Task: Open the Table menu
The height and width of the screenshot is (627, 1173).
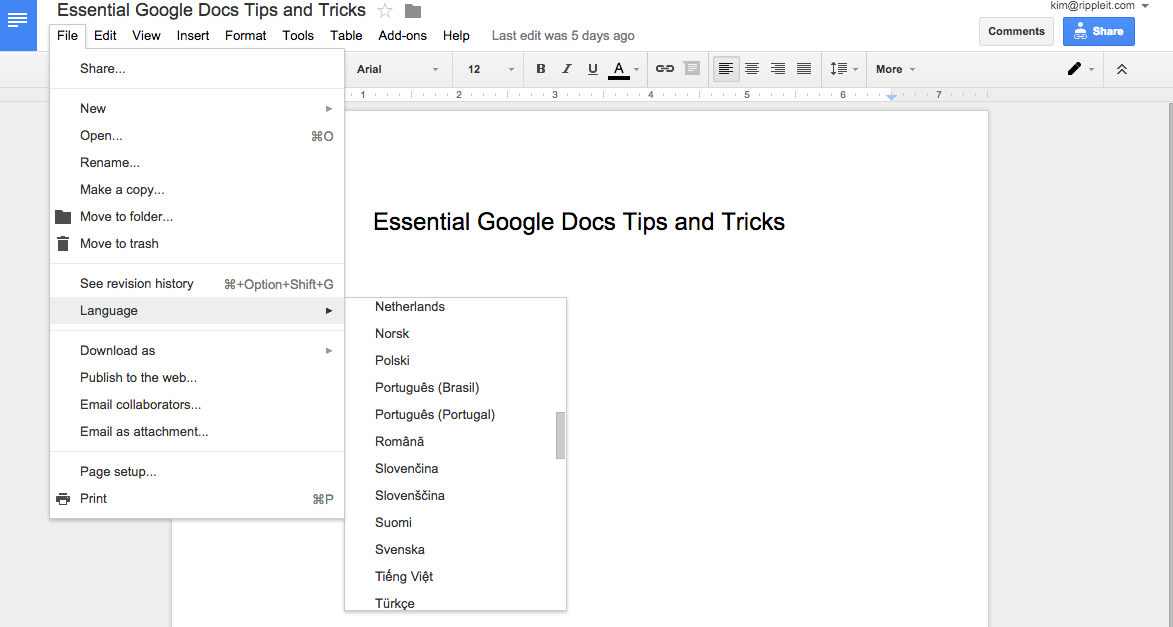Action: coord(346,35)
